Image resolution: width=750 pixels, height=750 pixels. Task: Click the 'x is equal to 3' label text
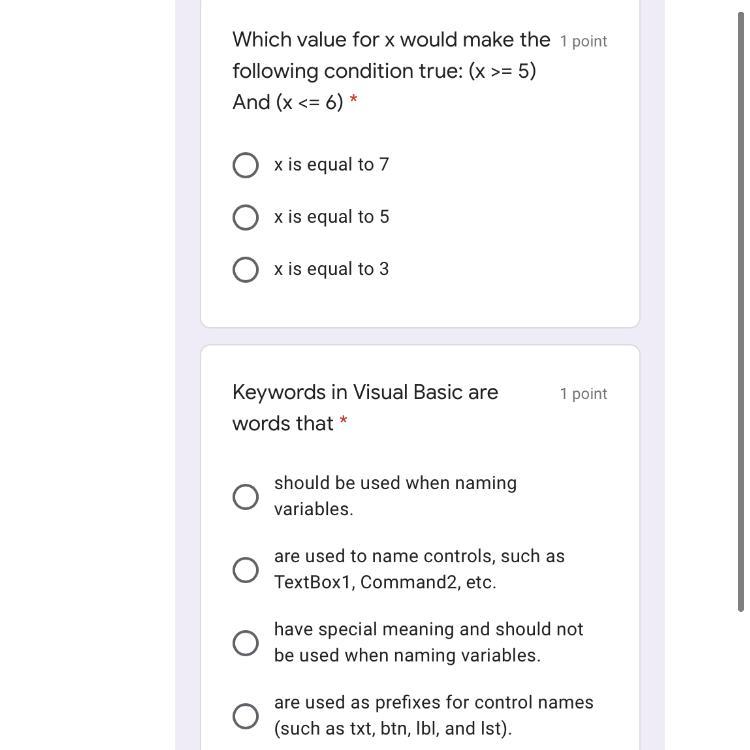[x=331, y=269]
